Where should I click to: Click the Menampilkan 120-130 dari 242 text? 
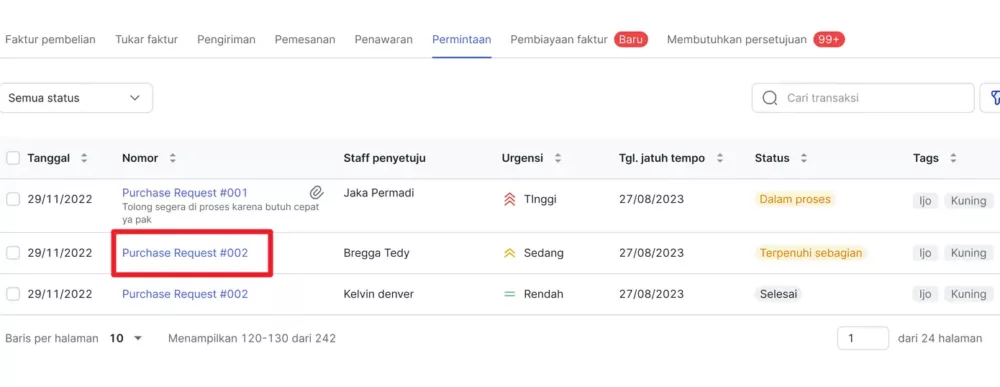pos(252,339)
